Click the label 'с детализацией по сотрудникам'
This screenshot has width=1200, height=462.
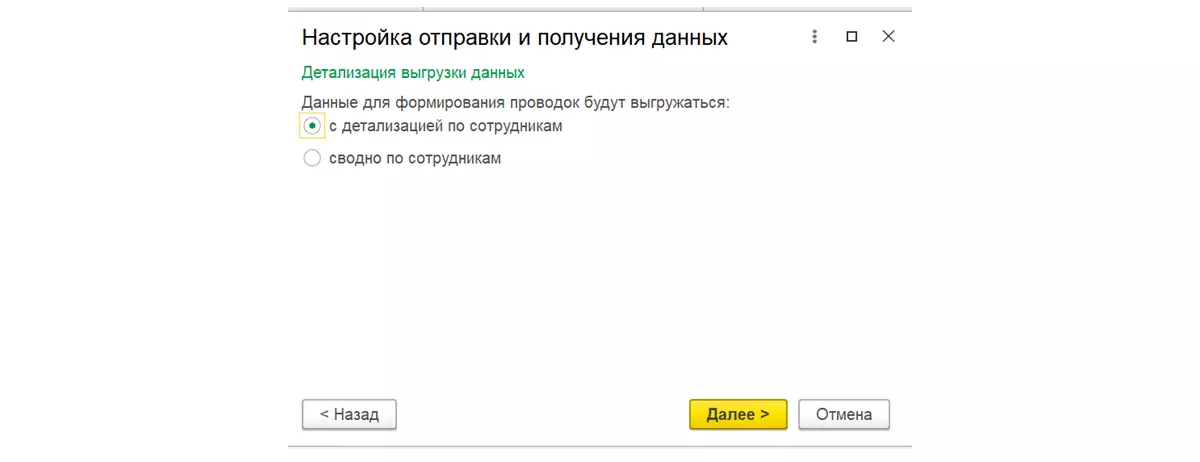tap(446, 127)
